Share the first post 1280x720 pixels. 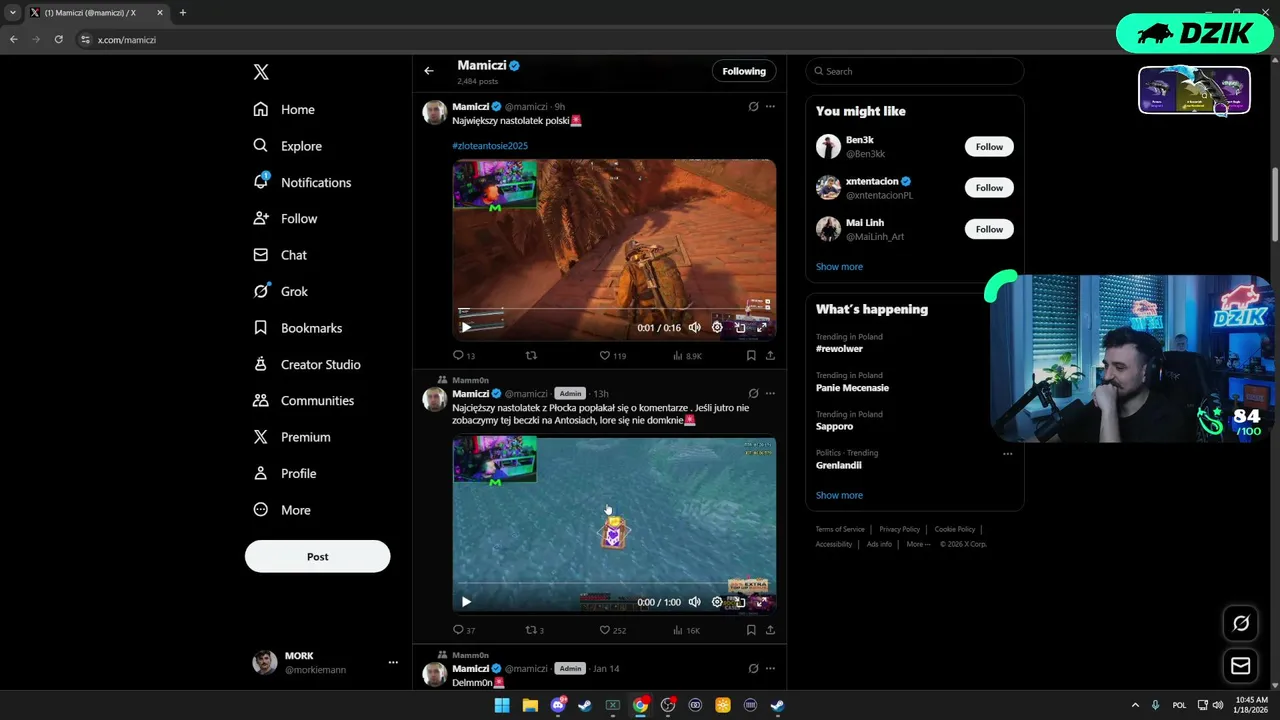770,355
